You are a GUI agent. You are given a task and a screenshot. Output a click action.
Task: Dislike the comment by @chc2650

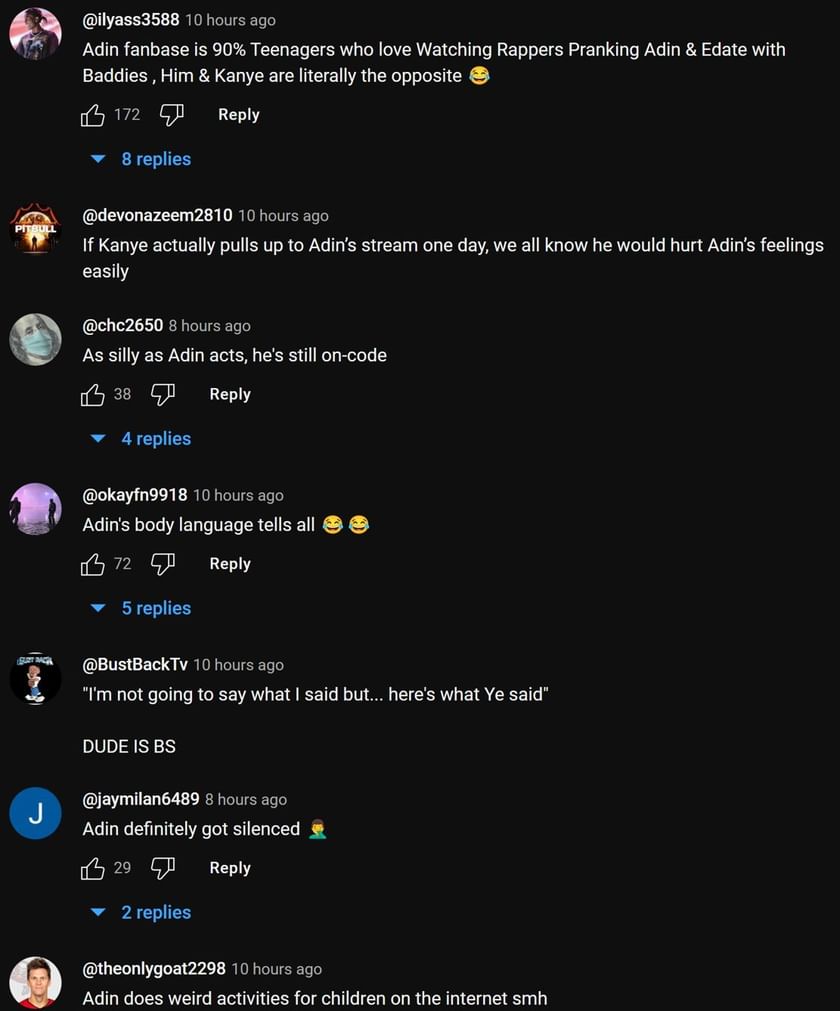(163, 395)
